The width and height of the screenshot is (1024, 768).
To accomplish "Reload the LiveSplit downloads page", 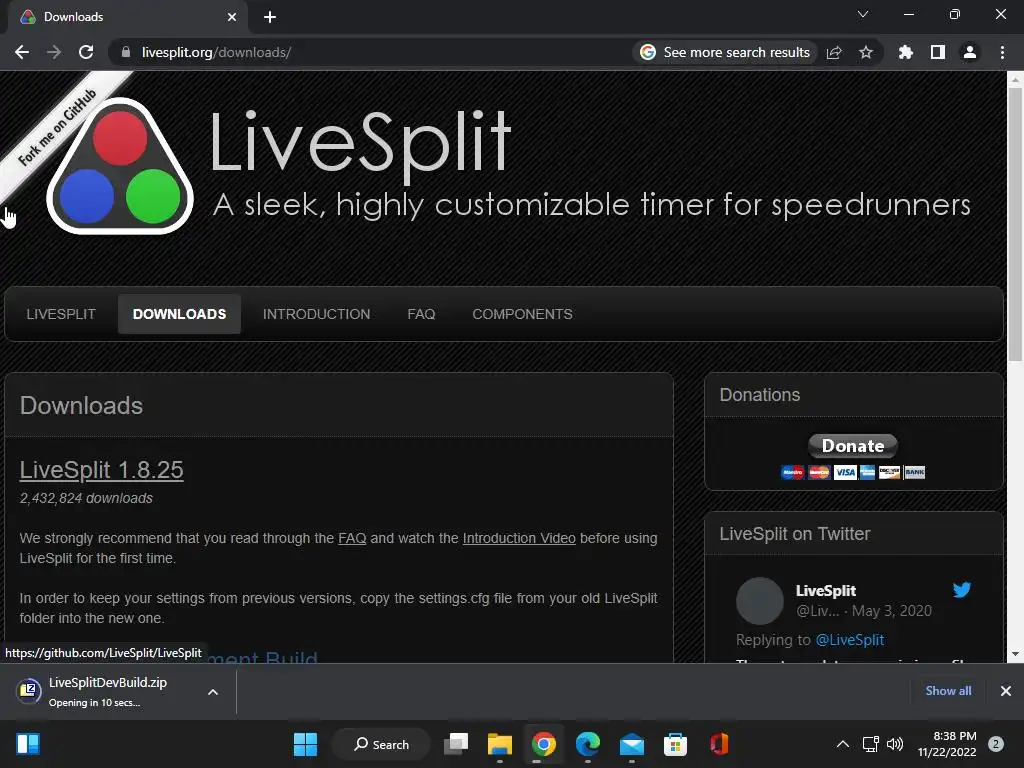I will pos(86,52).
